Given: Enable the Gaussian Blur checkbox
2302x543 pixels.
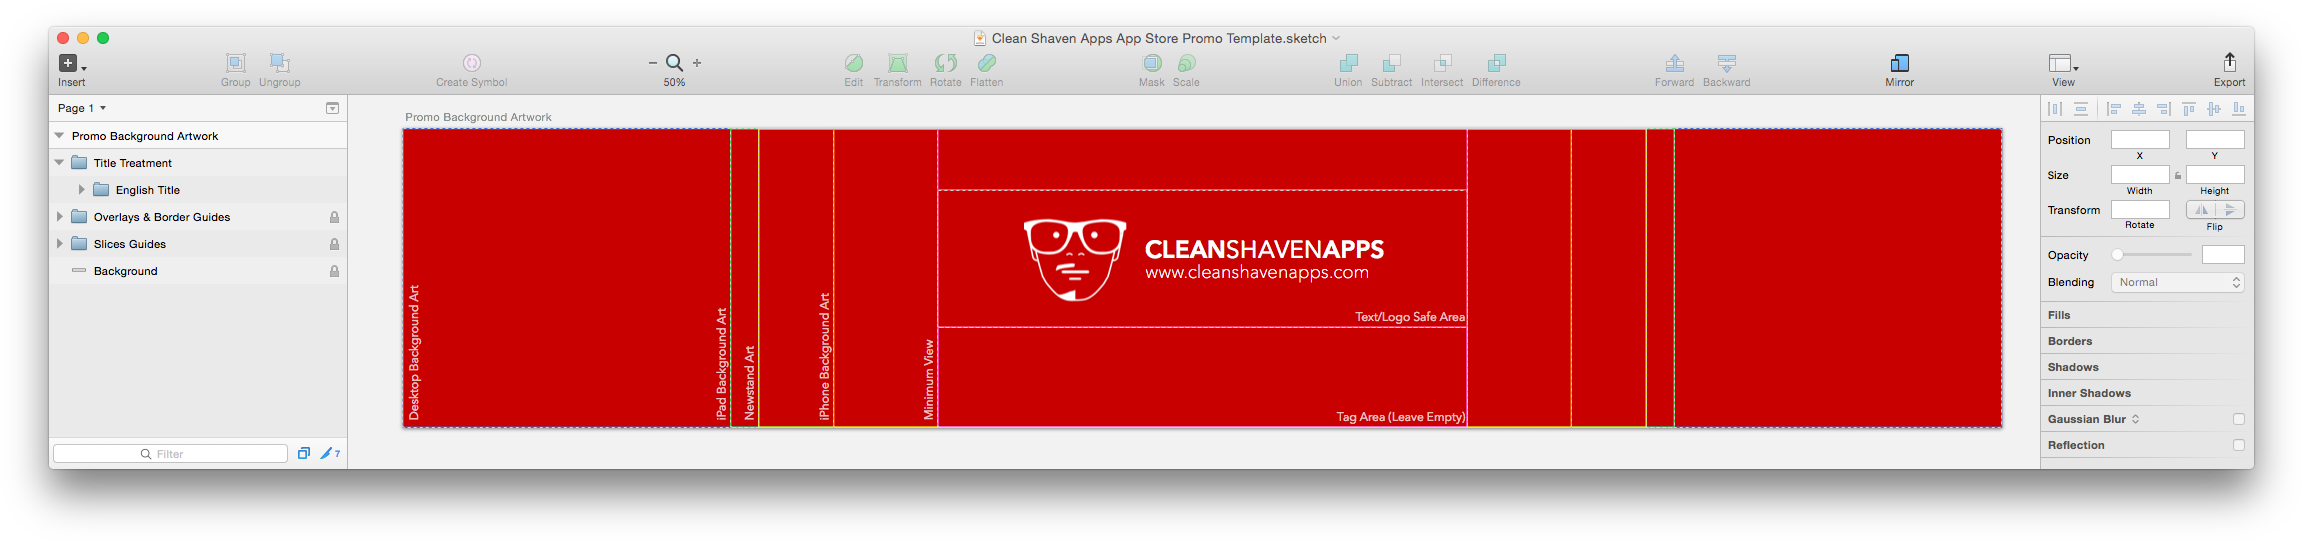Looking at the screenshot, I should 2239,419.
